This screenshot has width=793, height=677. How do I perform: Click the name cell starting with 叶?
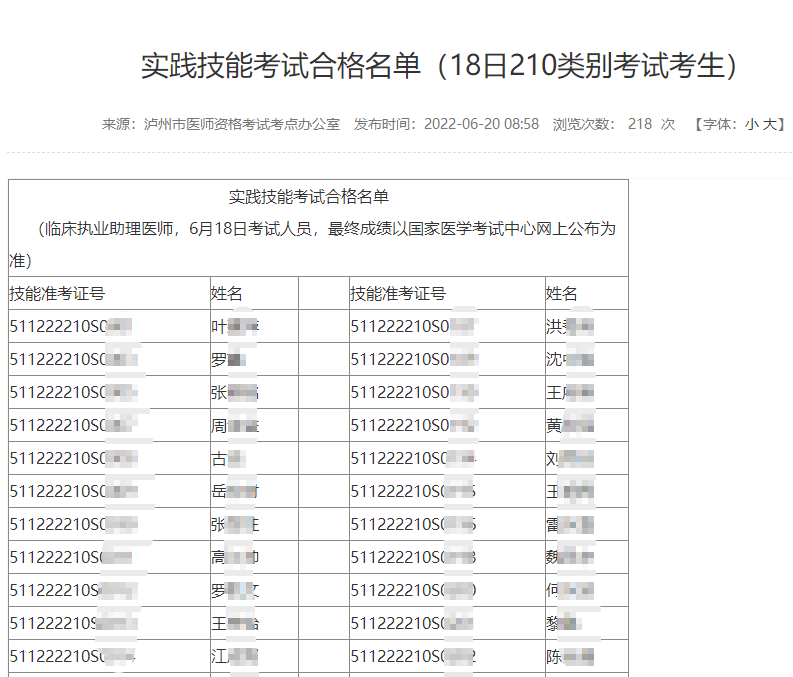pyautogui.click(x=235, y=327)
